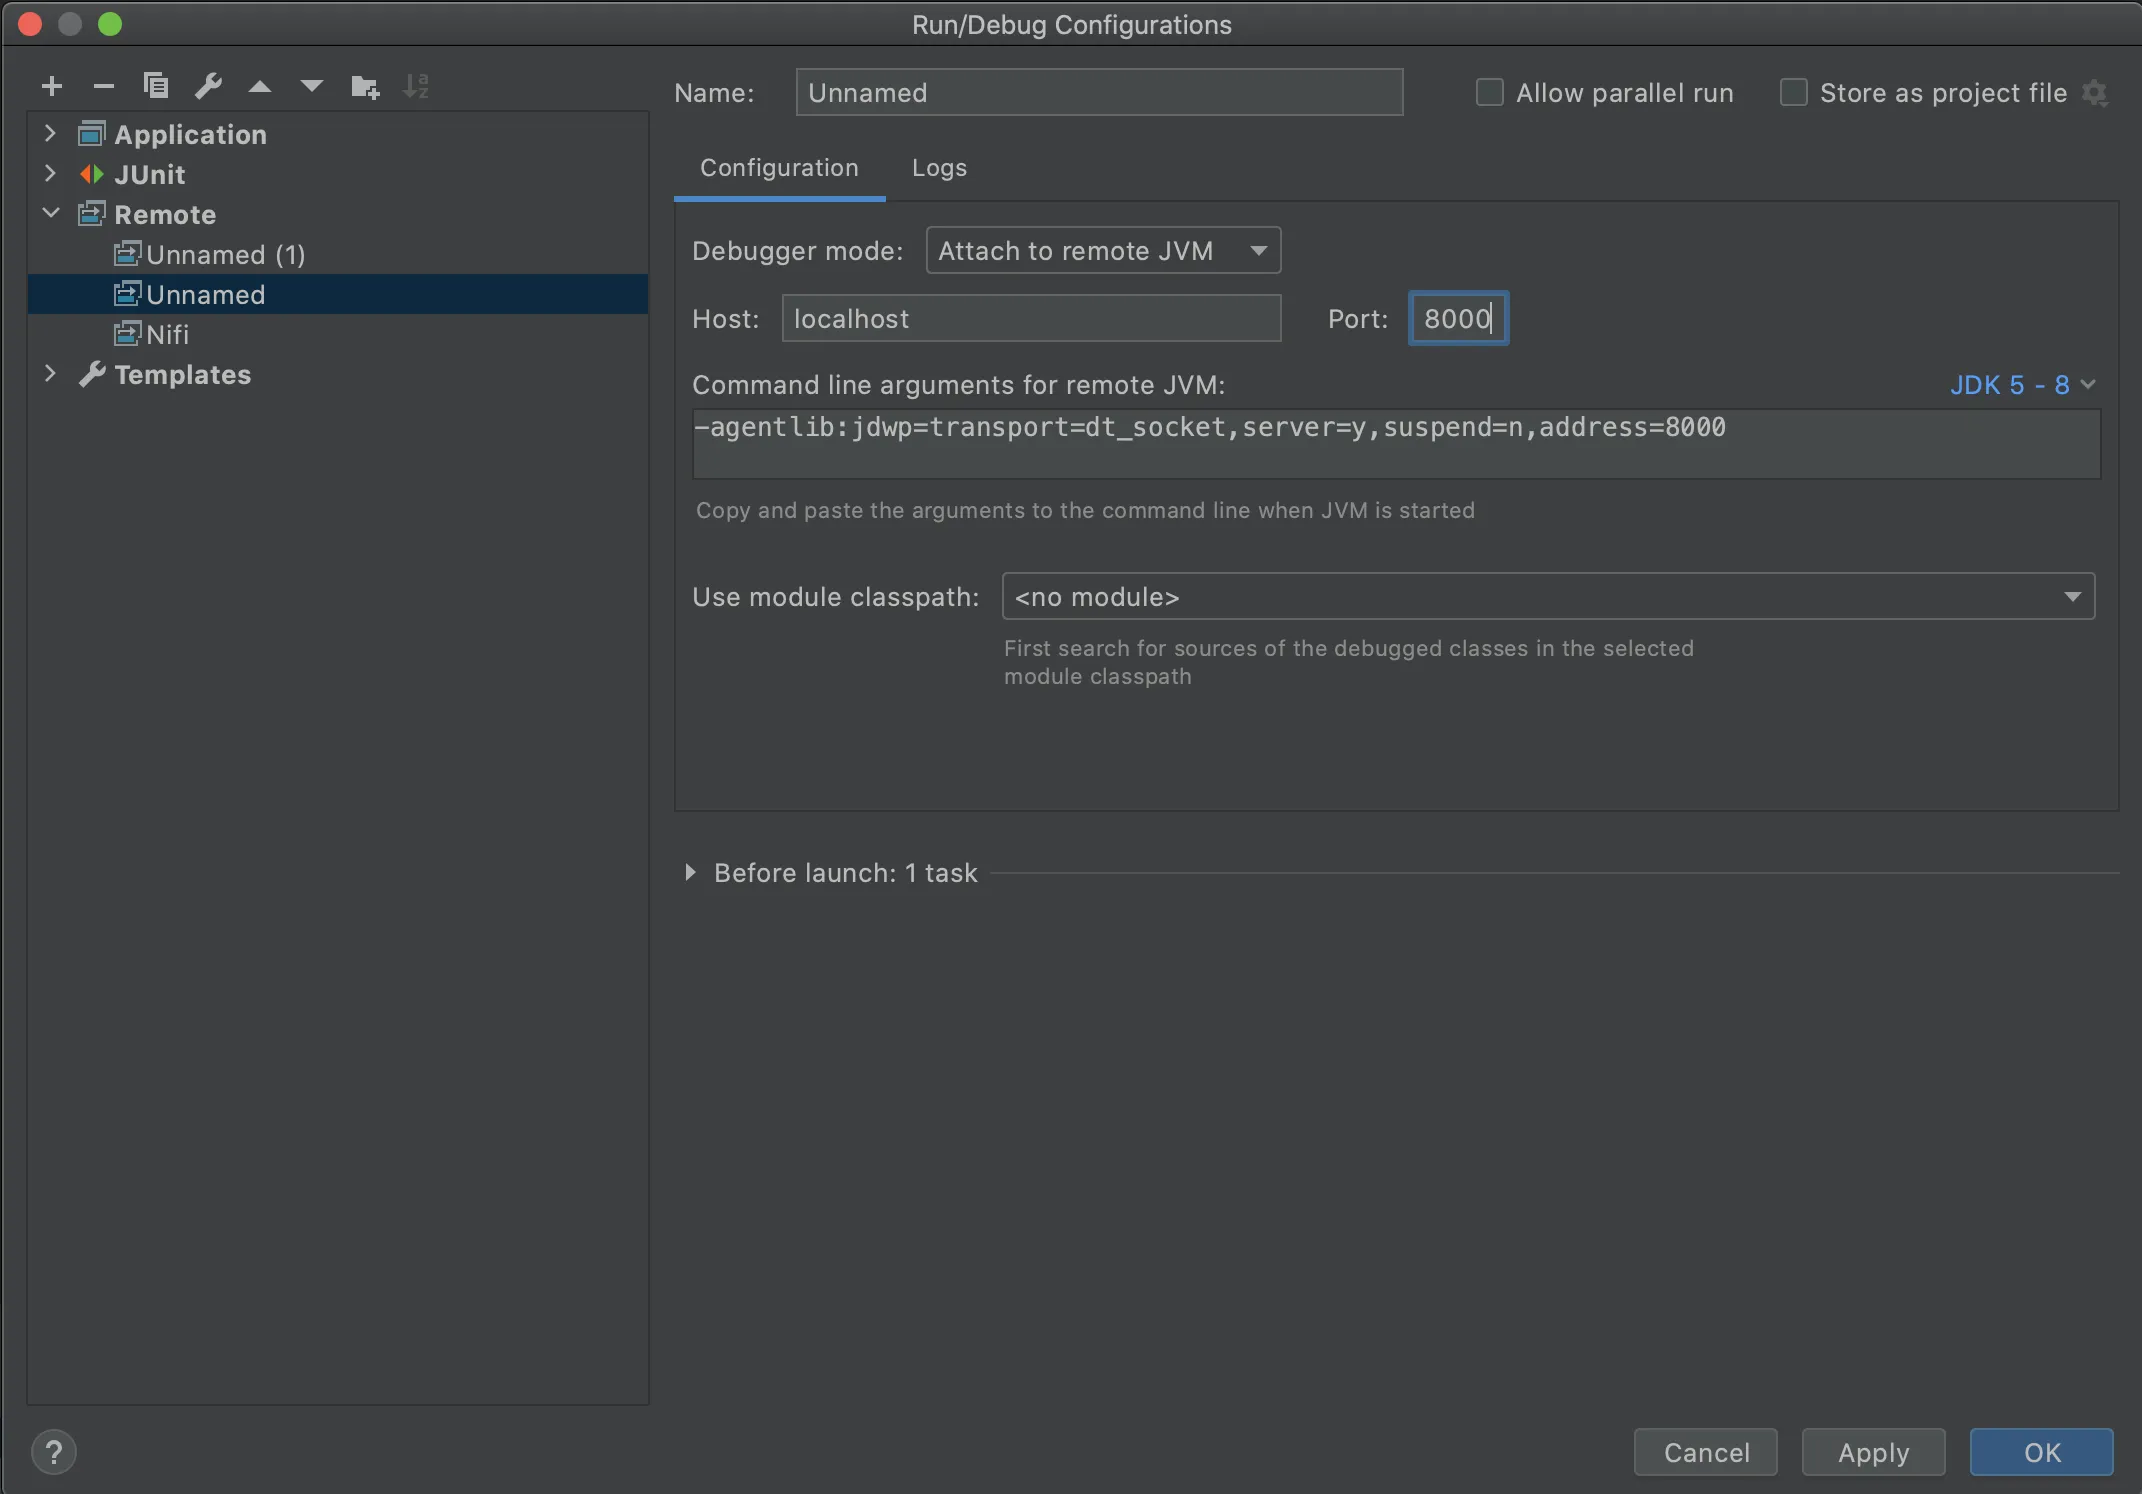Click the Move Down arrow icon

312,87
